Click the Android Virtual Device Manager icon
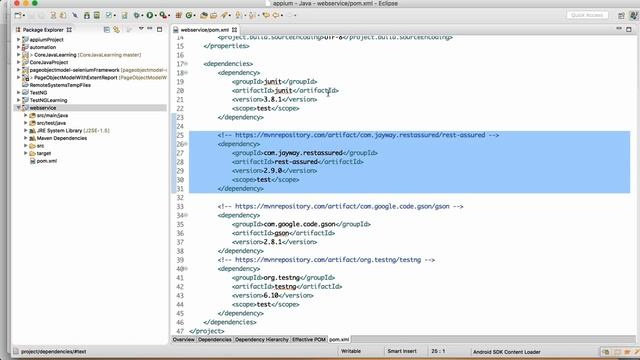 [x=97, y=15]
